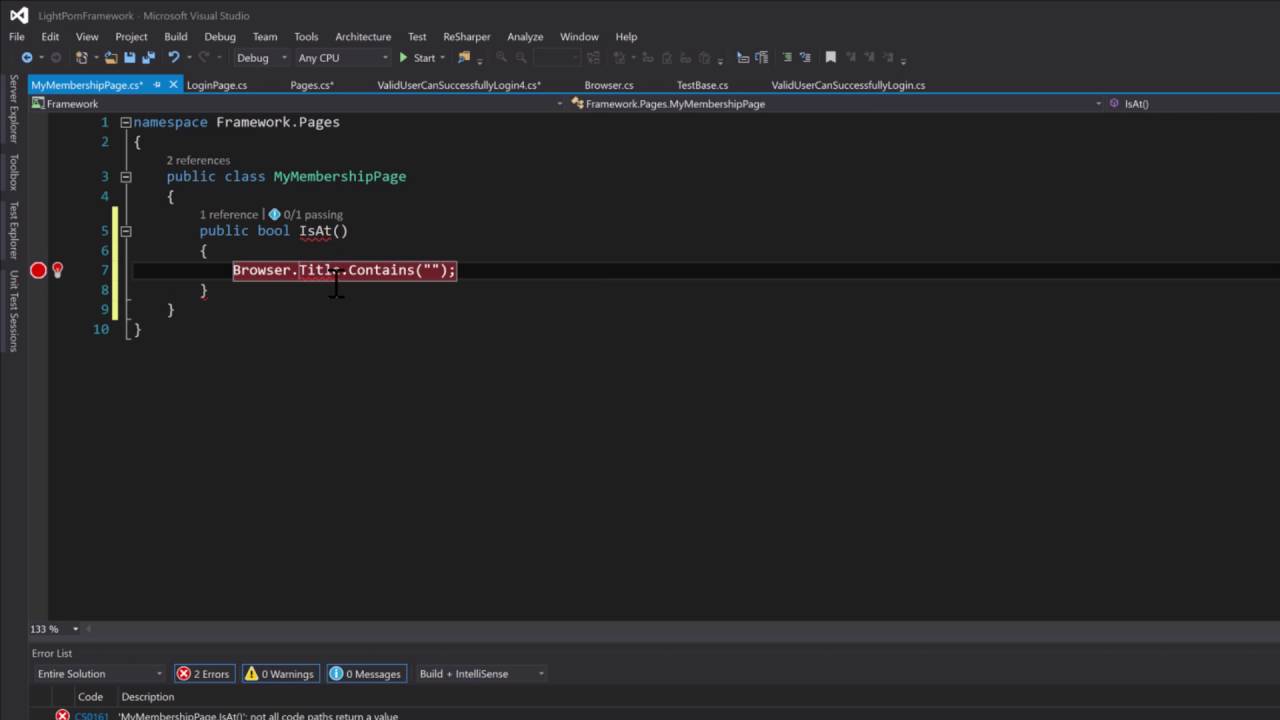This screenshot has height=720, width=1280.
Task: Click the New Project toolbar icon
Action: [82, 58]
